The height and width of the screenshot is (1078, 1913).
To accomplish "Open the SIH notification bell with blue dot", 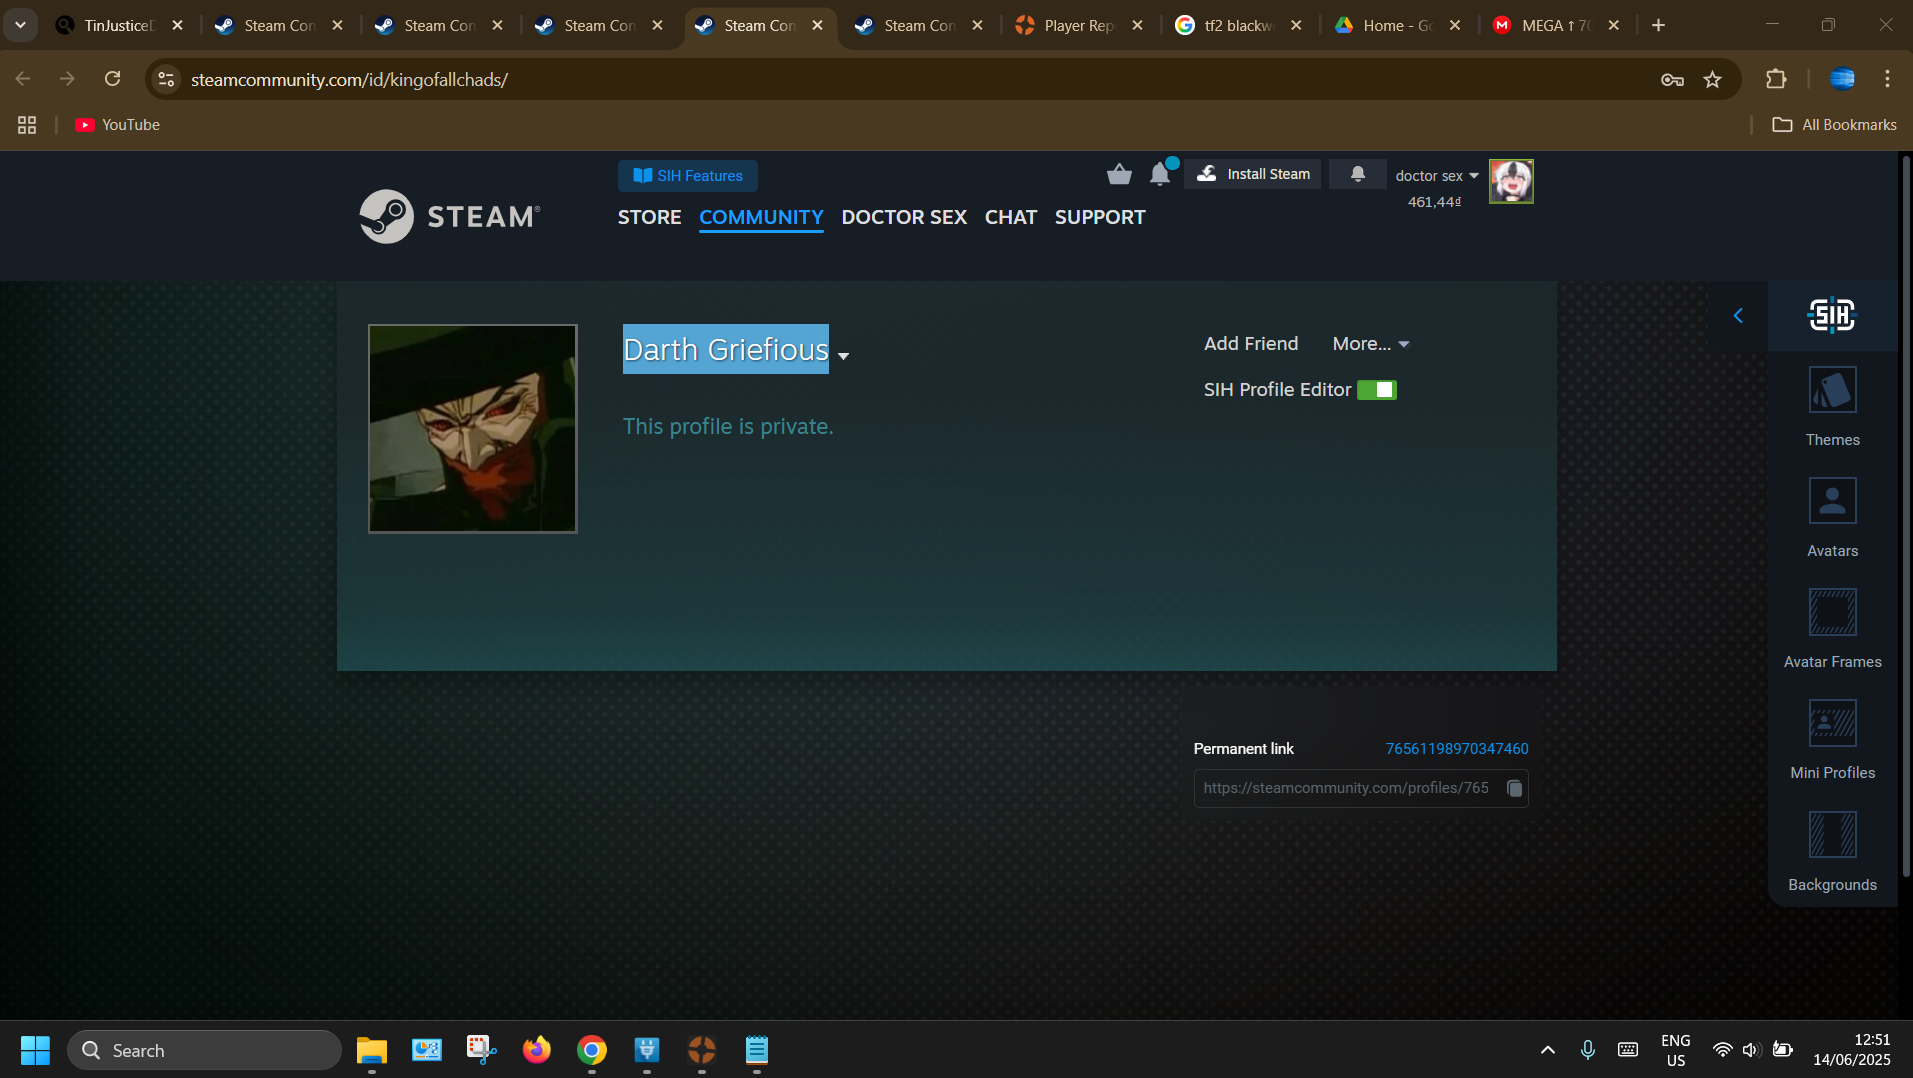I will [x=1160, y=173].
